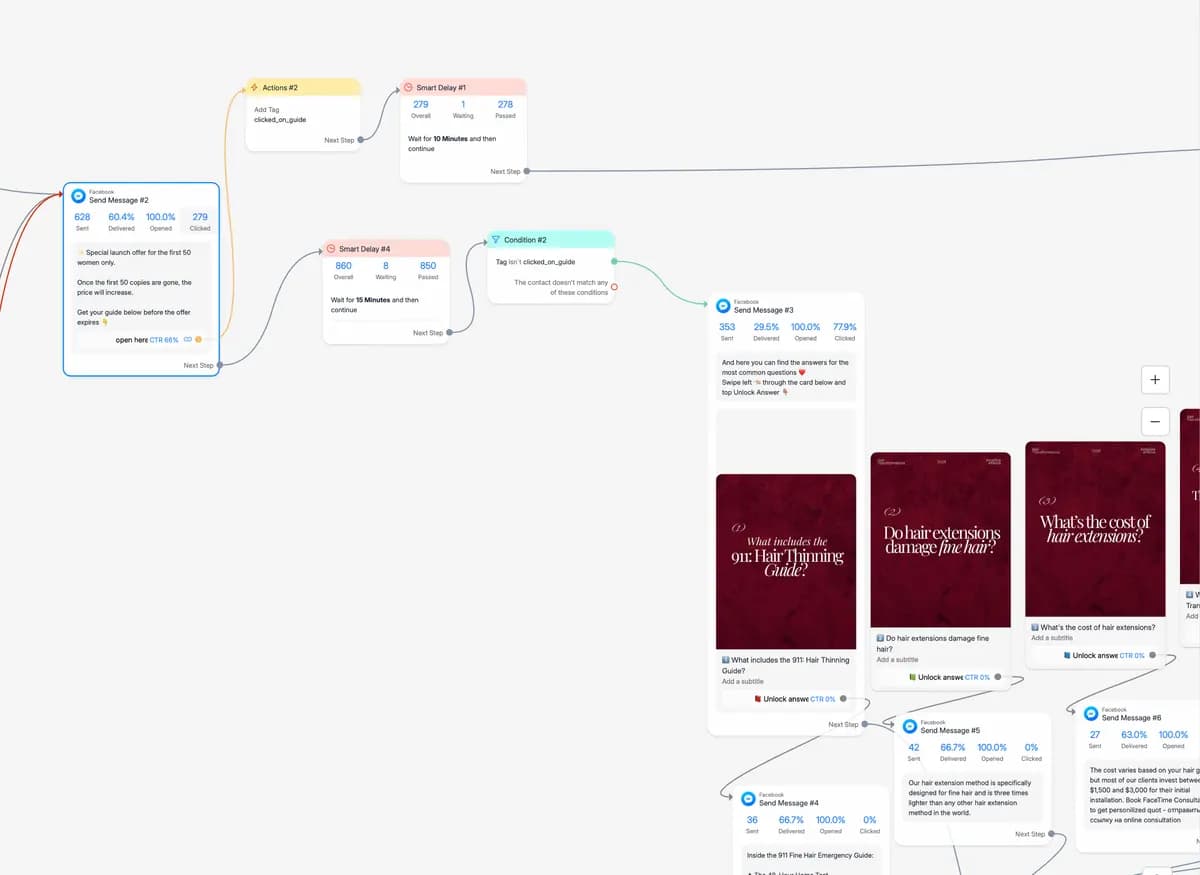Viewport: 1200px width, 875px height.
Task: Click the 278 Passed stat in Smart Delay #1
Action: [x=505, y=109]
